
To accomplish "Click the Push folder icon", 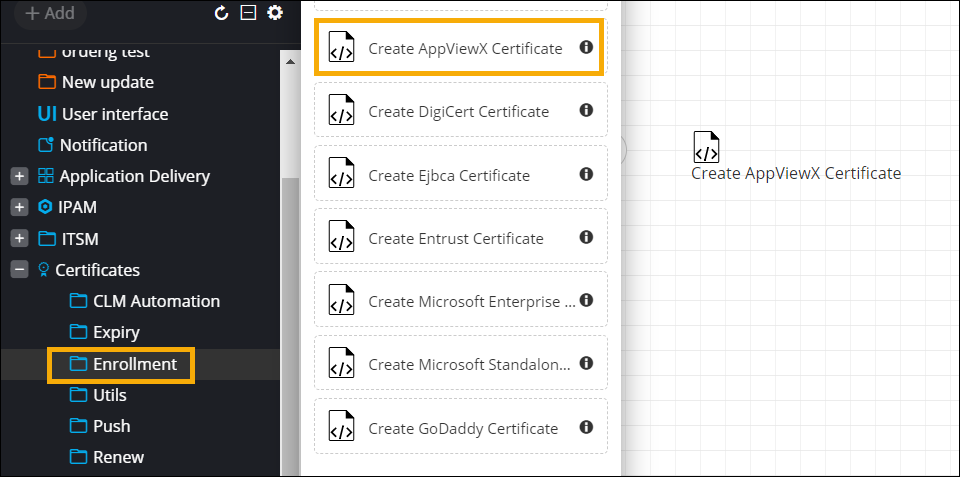I will click(78, 426).
